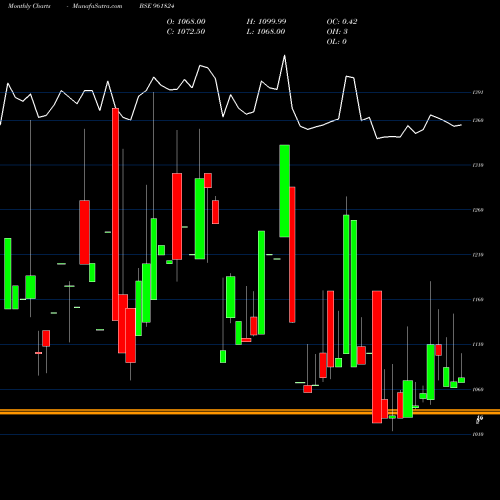
Task: Click the open value "O: 1068.00"
Action: [186, 22]
